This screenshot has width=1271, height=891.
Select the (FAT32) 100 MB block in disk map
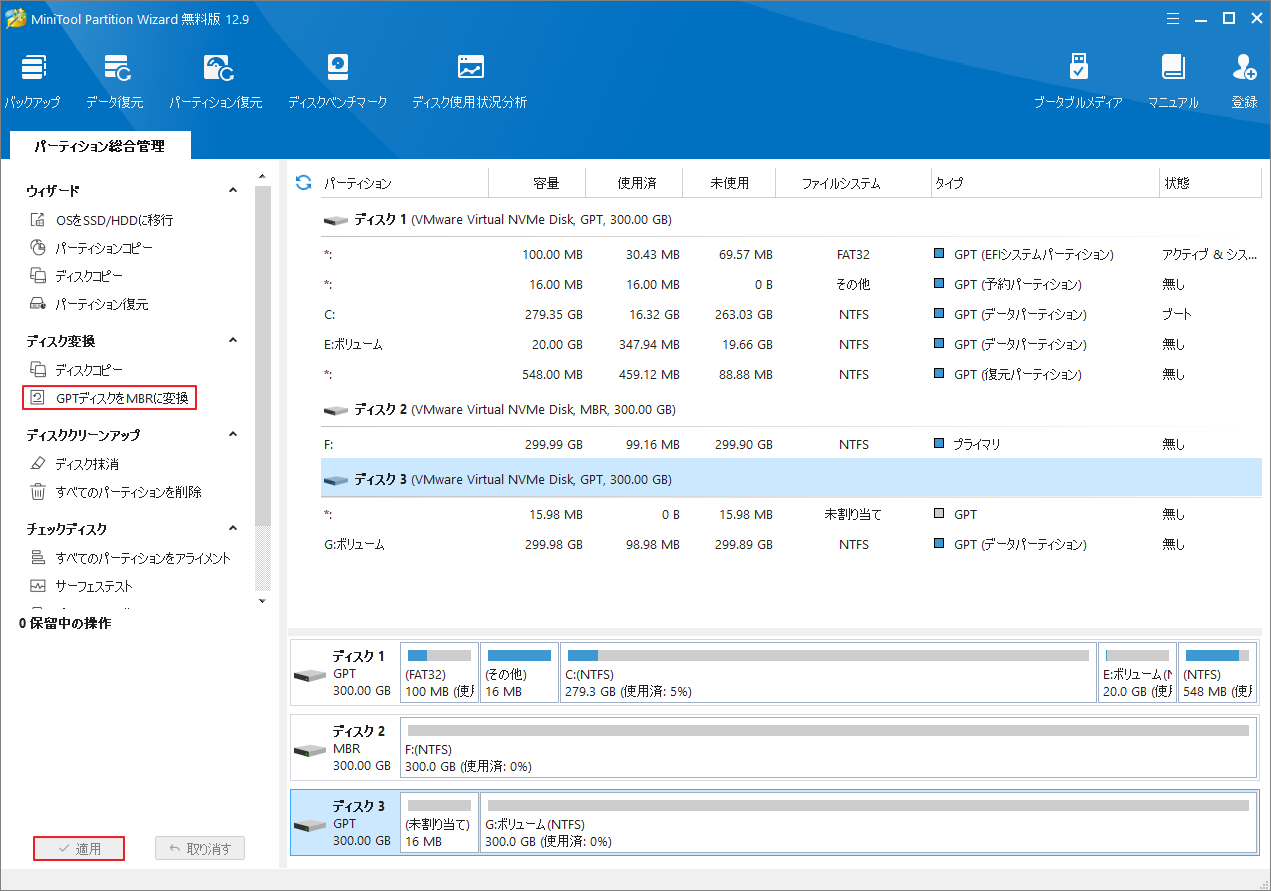pyautogui.click(x=439, y=673)
